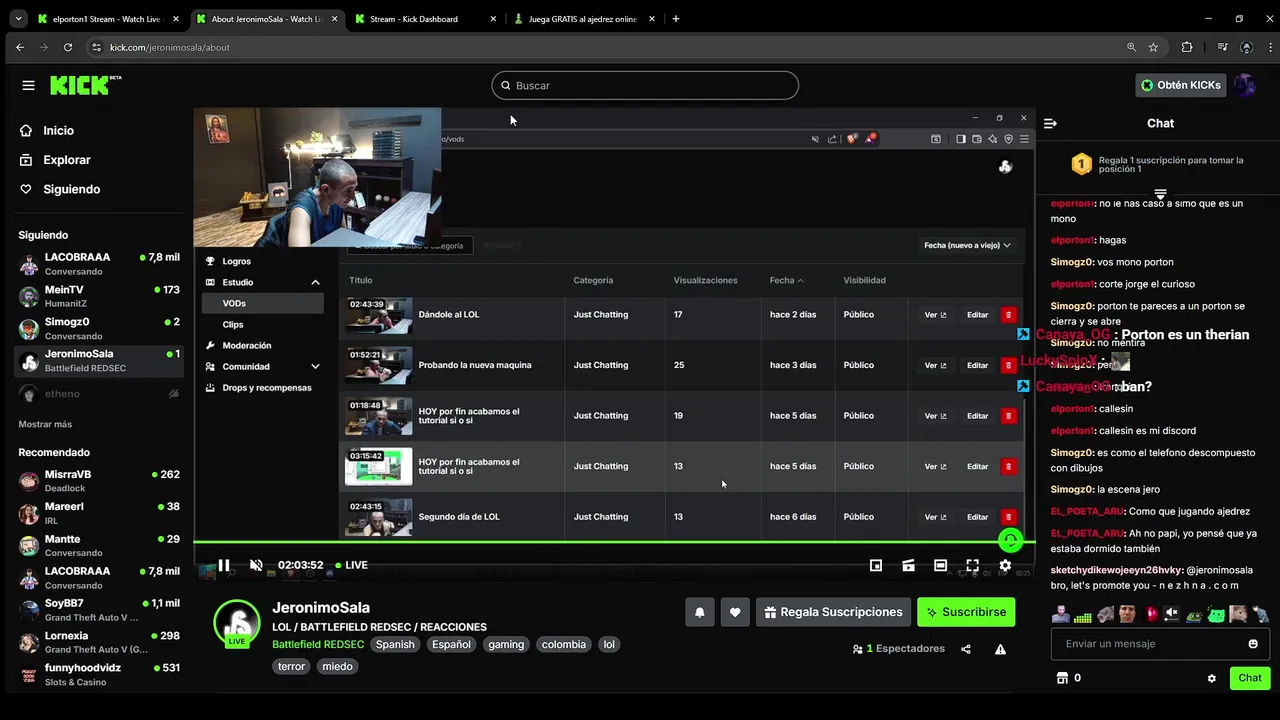1280x720 pixels.
Task: Open MeinTV followed channel
Action: [x=100, y=296]
